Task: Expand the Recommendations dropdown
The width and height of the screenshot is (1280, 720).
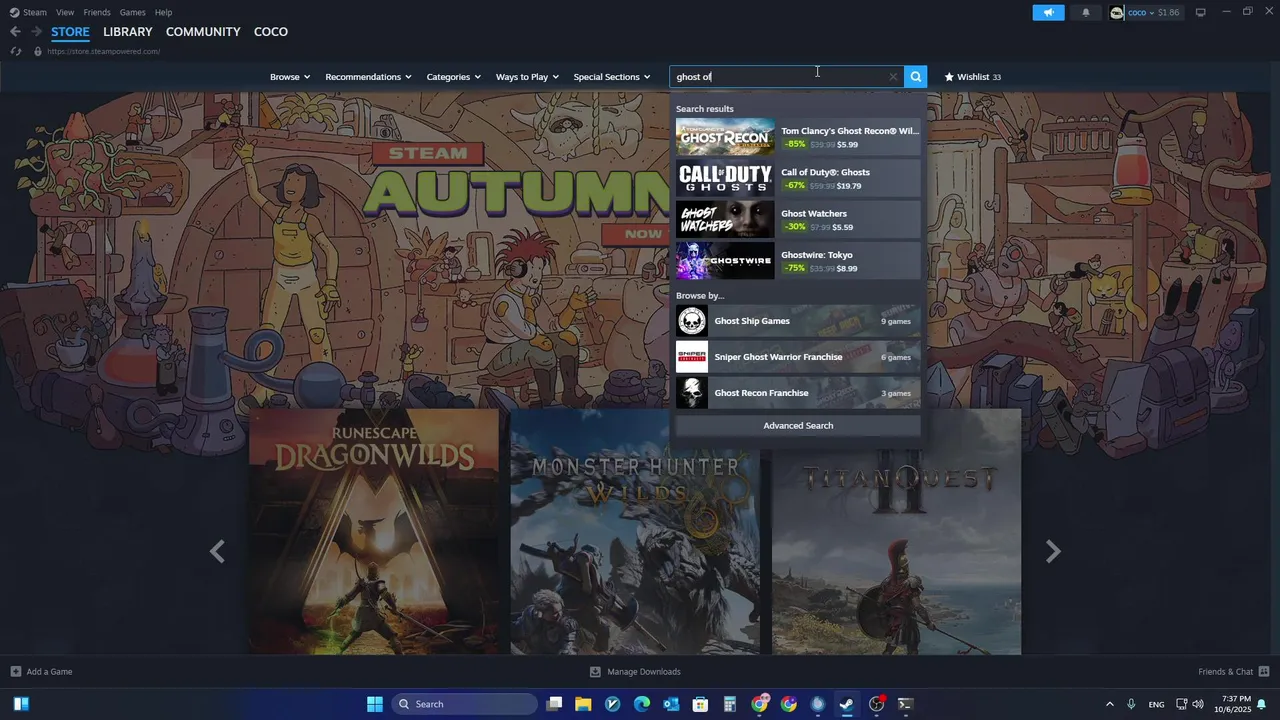Action: coord(369,77)
